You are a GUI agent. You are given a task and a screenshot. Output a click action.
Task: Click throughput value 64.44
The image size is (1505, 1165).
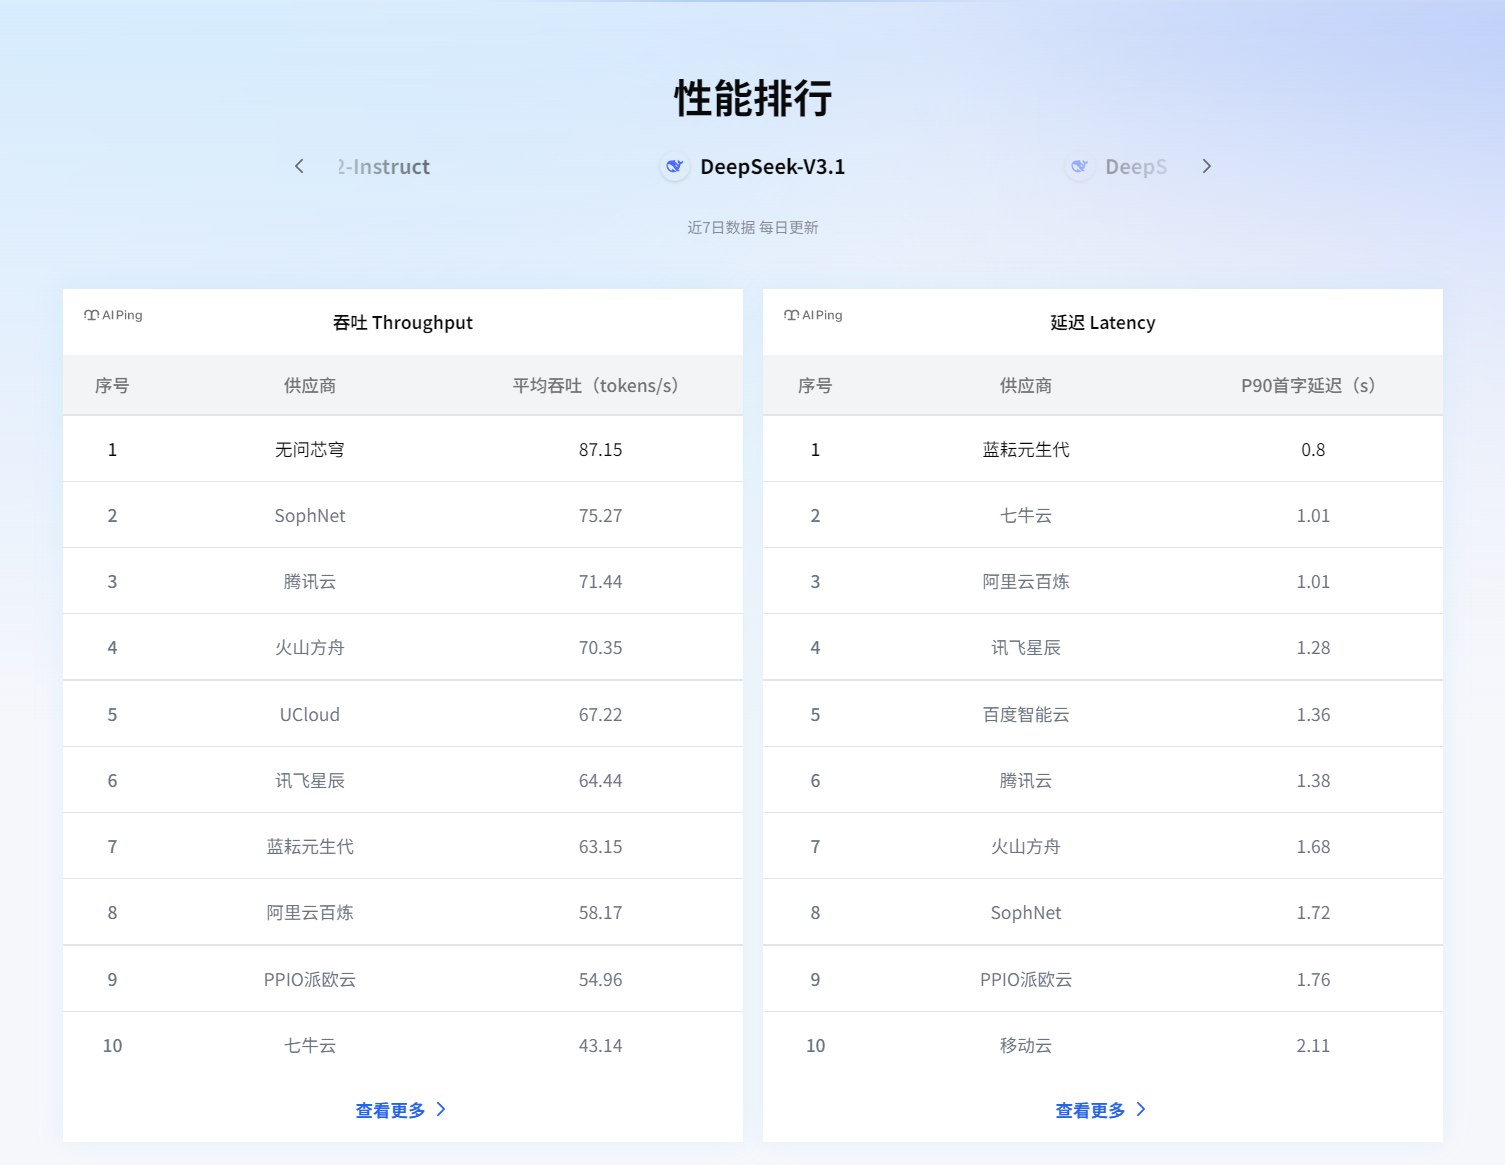click(600, 781)
